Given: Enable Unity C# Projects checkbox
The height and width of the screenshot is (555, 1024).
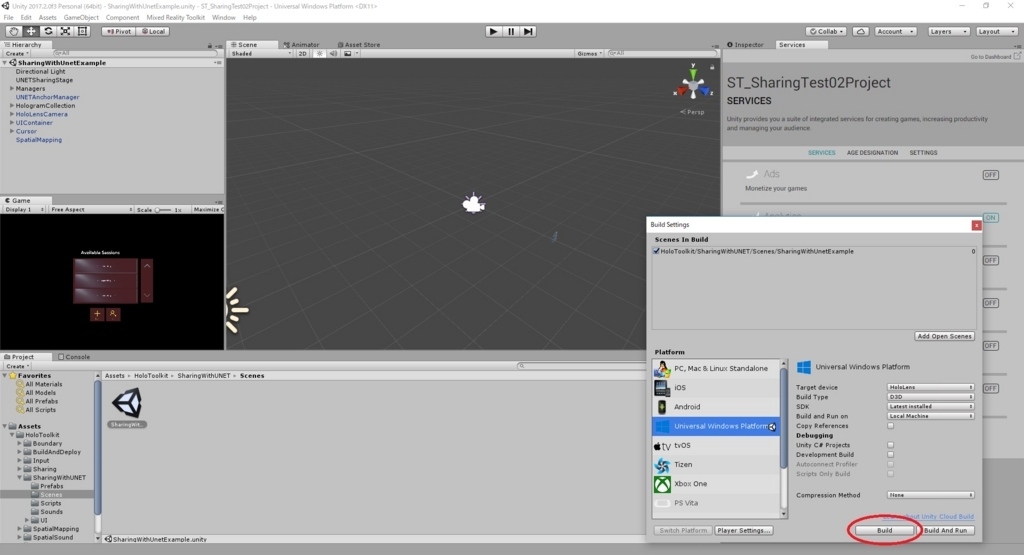Looking at the screenshot, I should (x=890, y=445).
